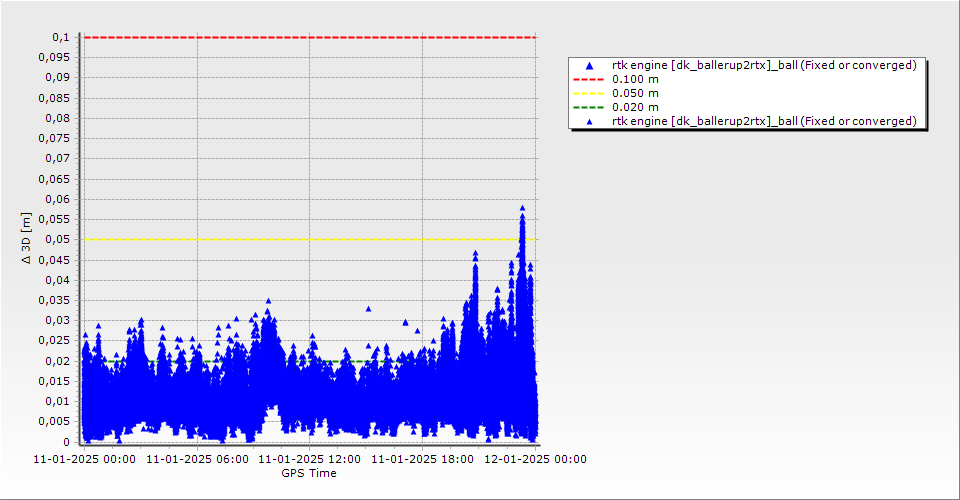Click y-axis tick label "0,075"
960x500 pixels.
point(54,138)
